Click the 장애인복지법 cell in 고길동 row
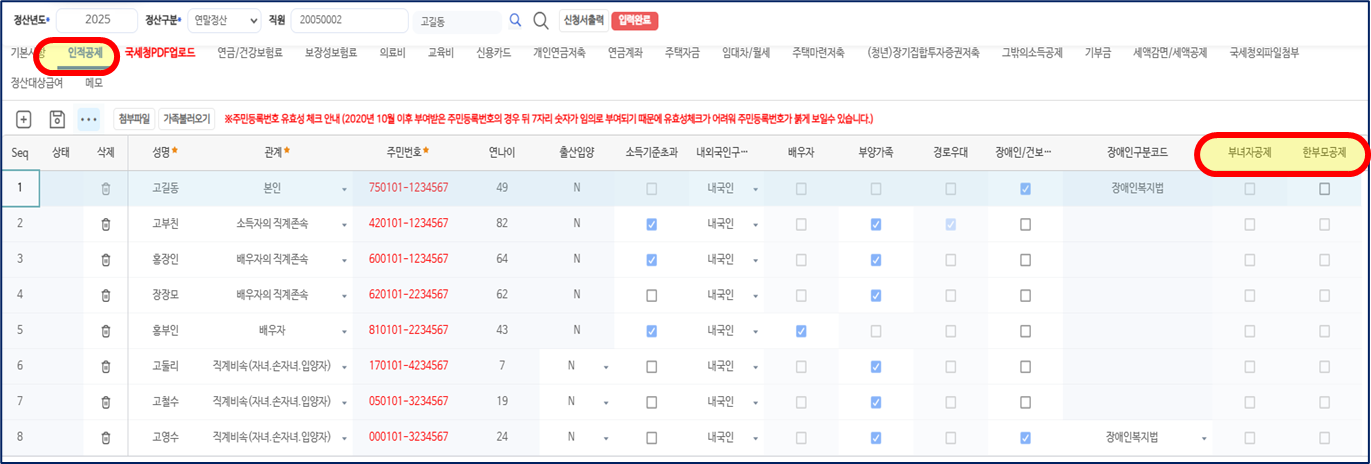Image resolution: width=1371 pixels, height=464 pixels. [x=1139, y=189]
